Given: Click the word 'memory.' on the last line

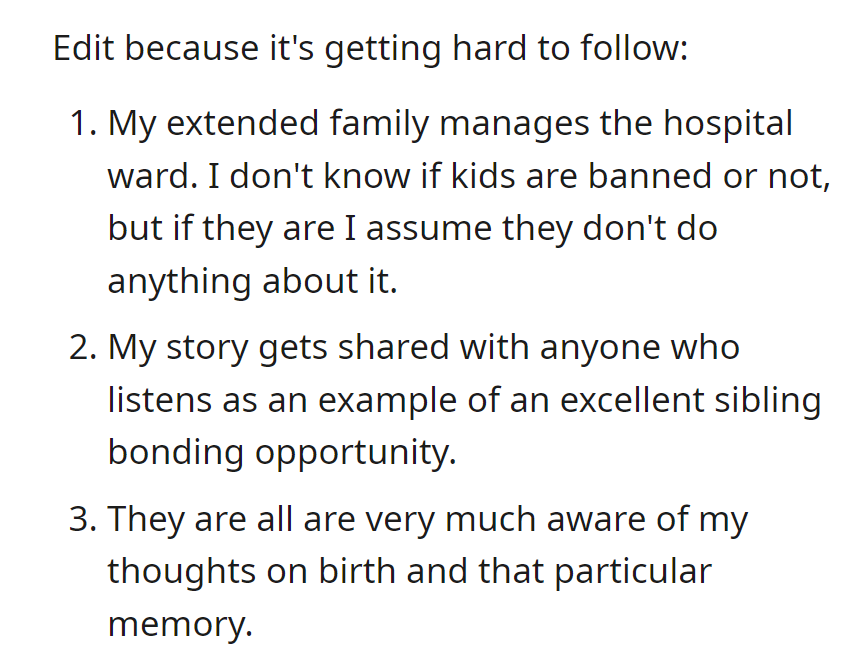Looking at the screenshot, I should [x=180, y=625].
